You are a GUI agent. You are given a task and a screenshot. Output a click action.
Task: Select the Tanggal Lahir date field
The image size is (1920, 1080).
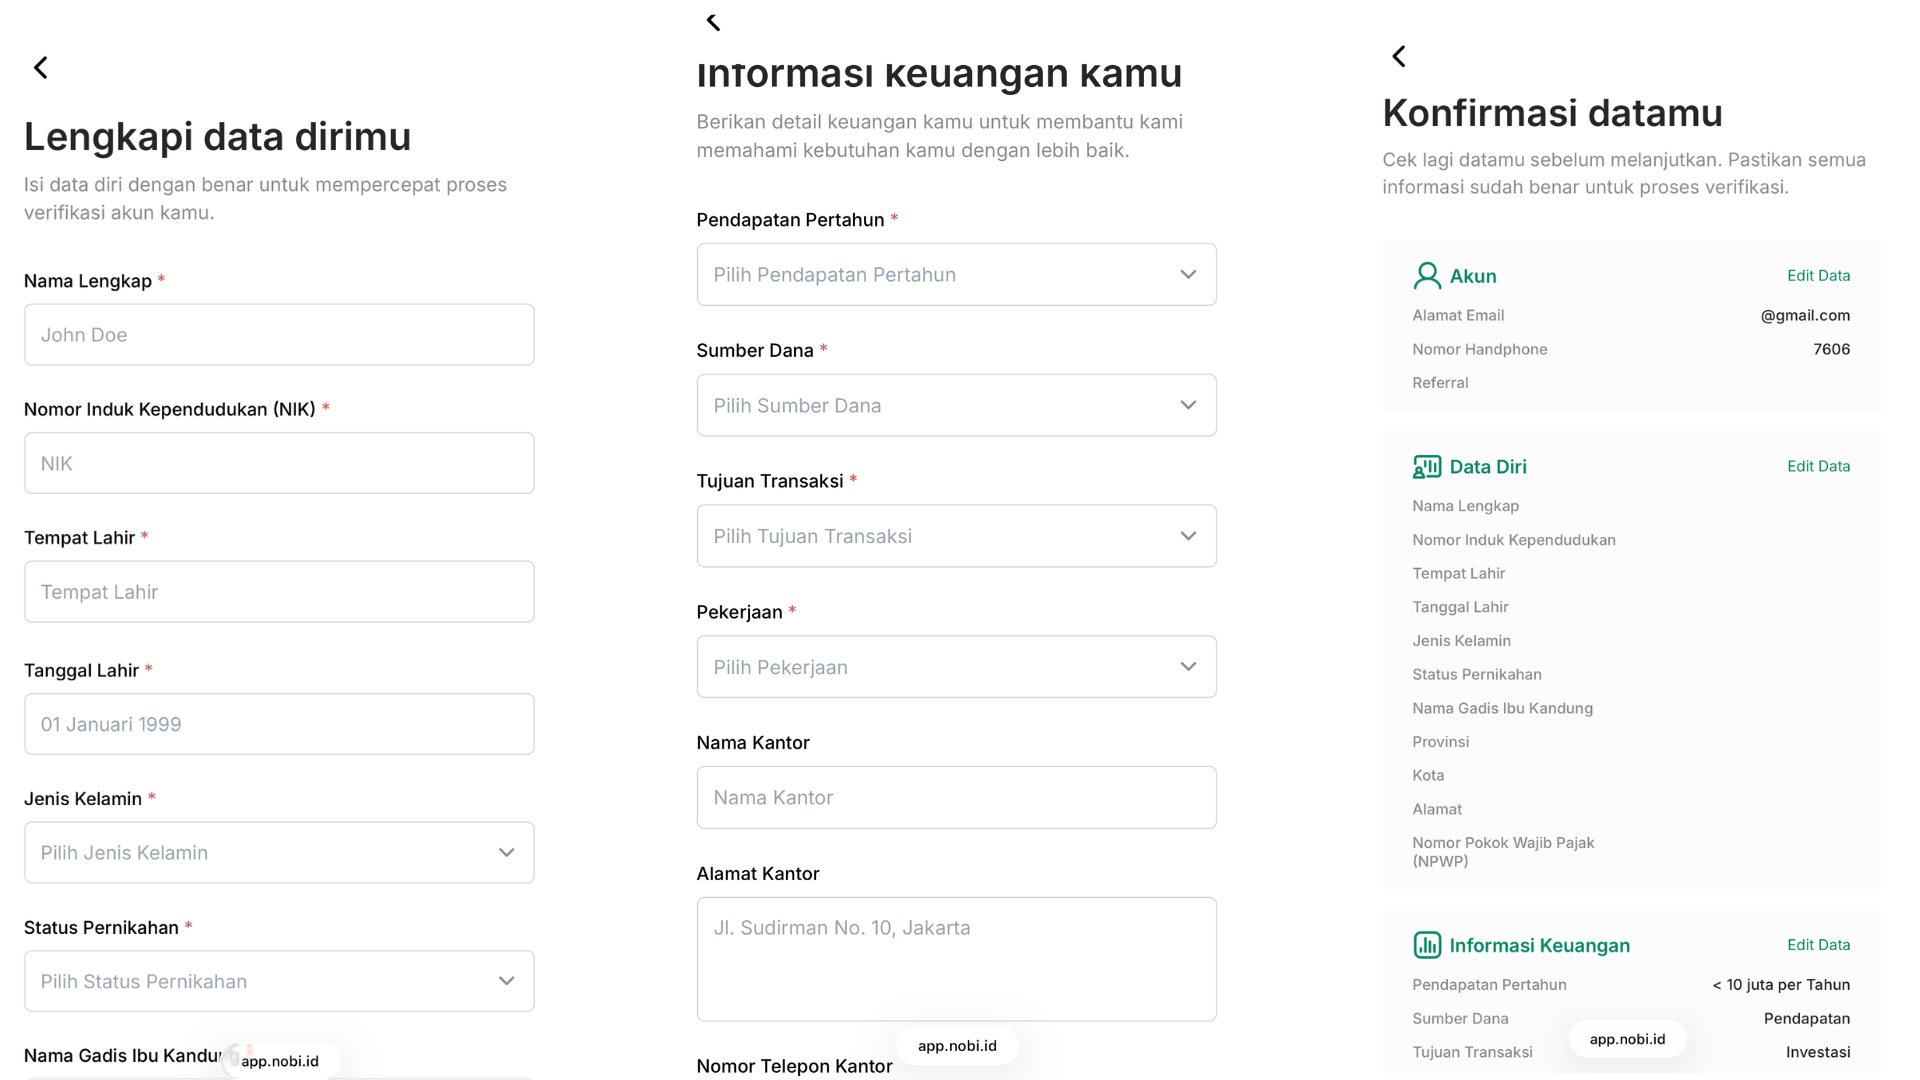279,725
